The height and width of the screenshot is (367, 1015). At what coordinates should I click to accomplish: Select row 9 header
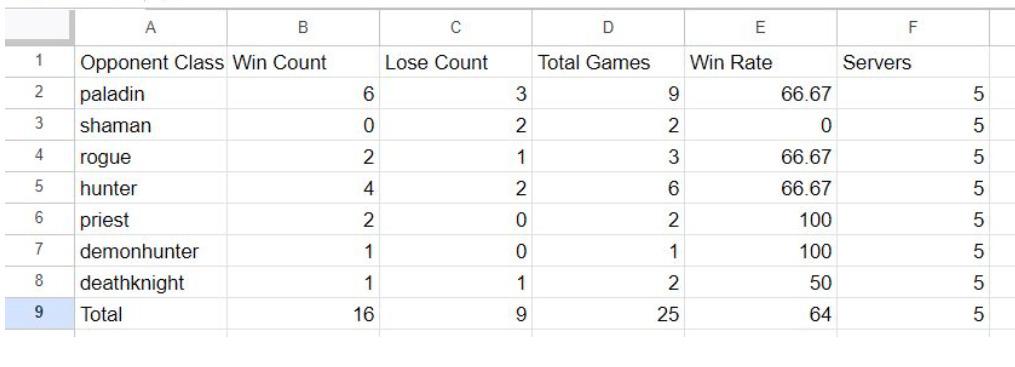(39, 314)
